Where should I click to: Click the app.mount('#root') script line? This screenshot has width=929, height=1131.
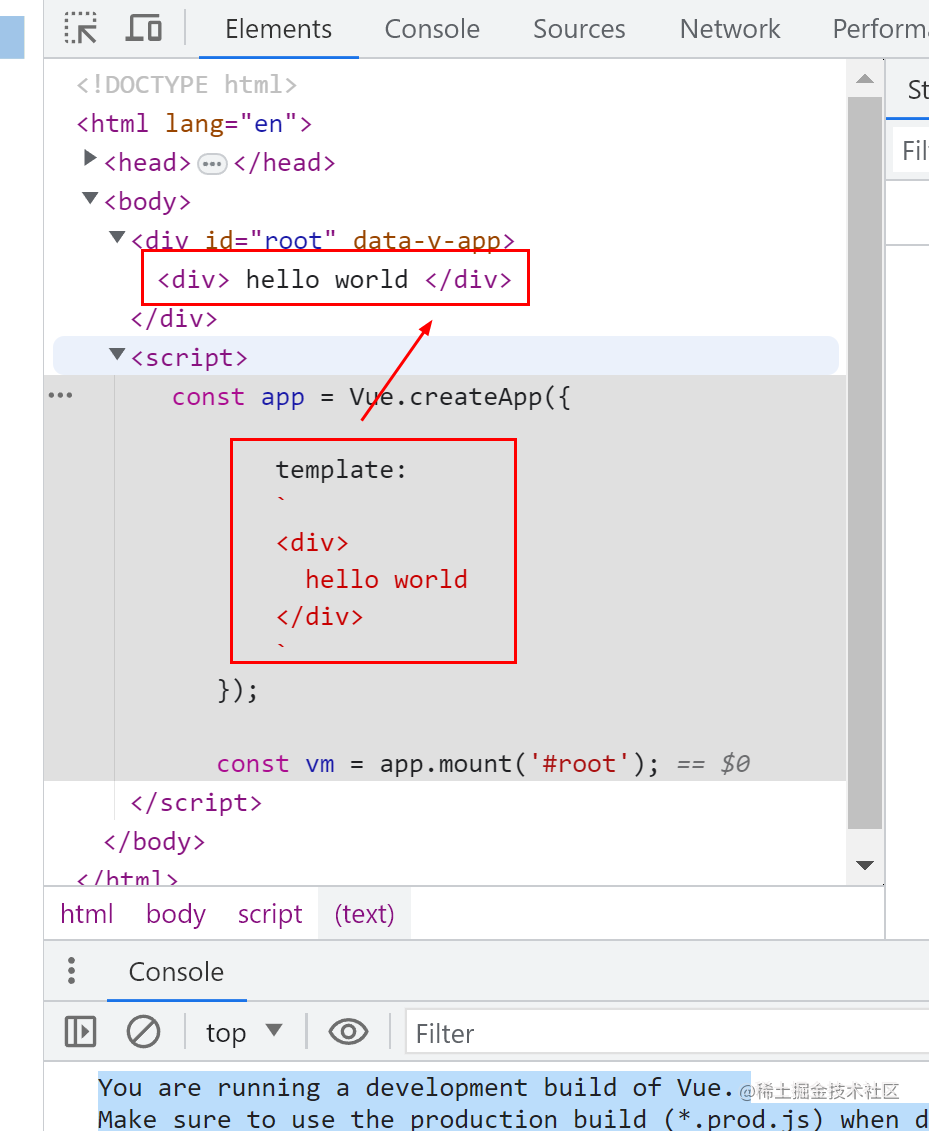coord(439,763)
